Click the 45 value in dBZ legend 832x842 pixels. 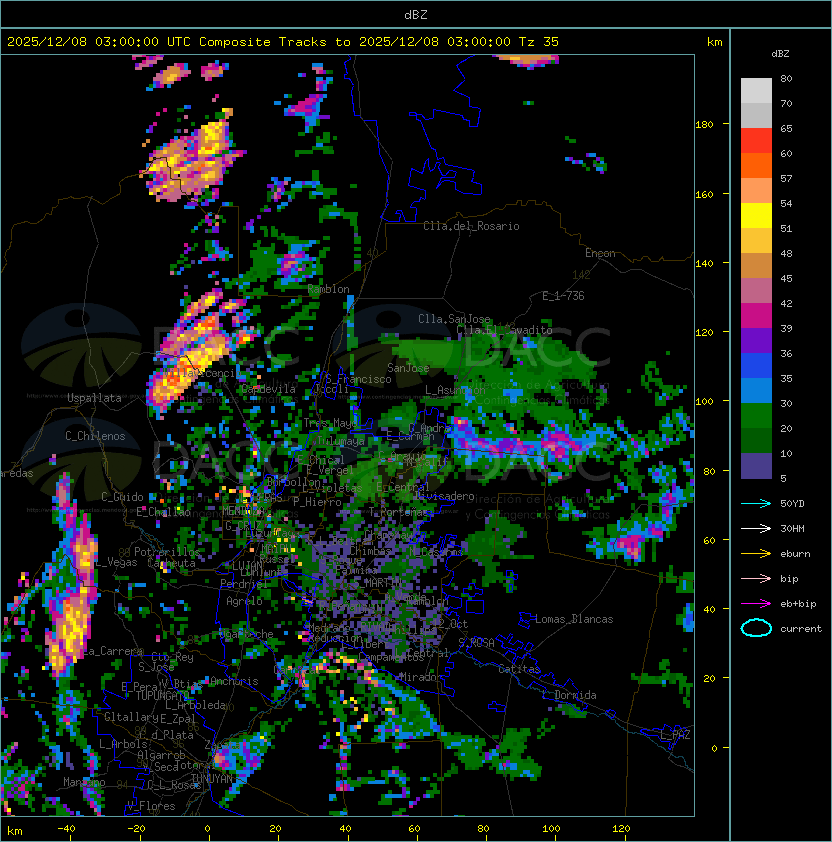click(x=786, y=278)
